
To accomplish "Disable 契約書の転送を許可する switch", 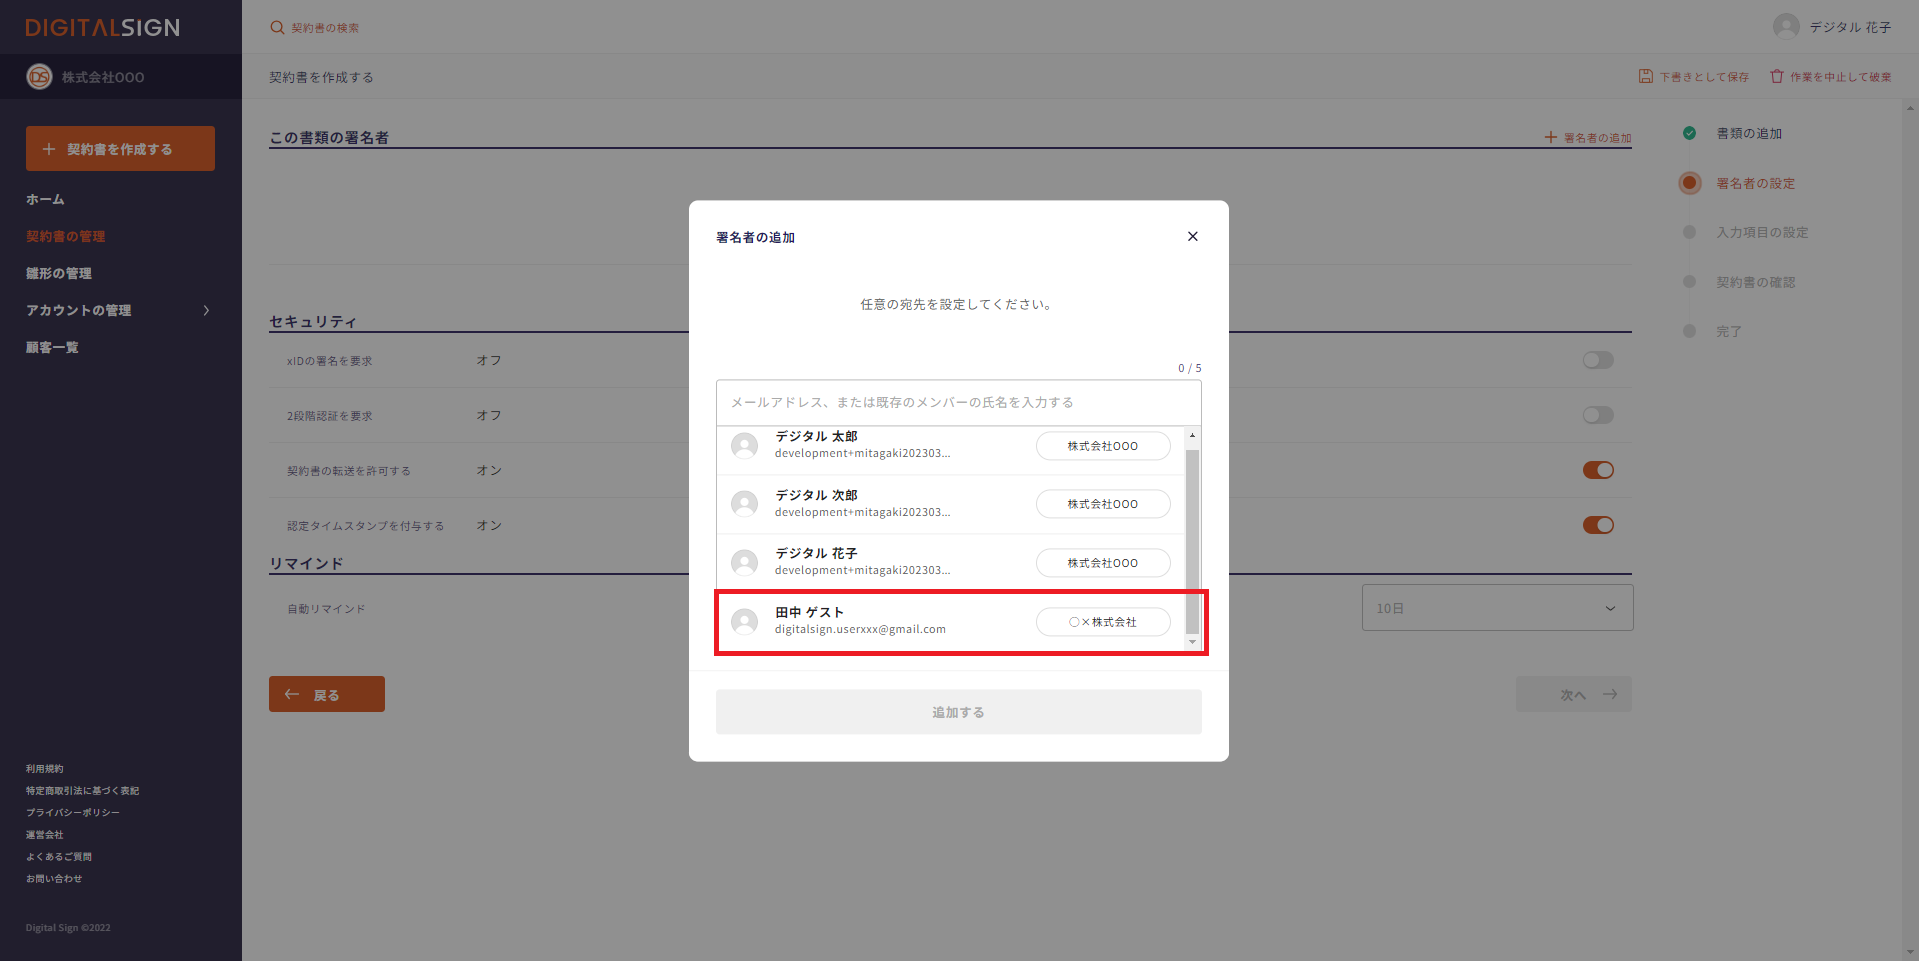I will tap(1597, 470).
